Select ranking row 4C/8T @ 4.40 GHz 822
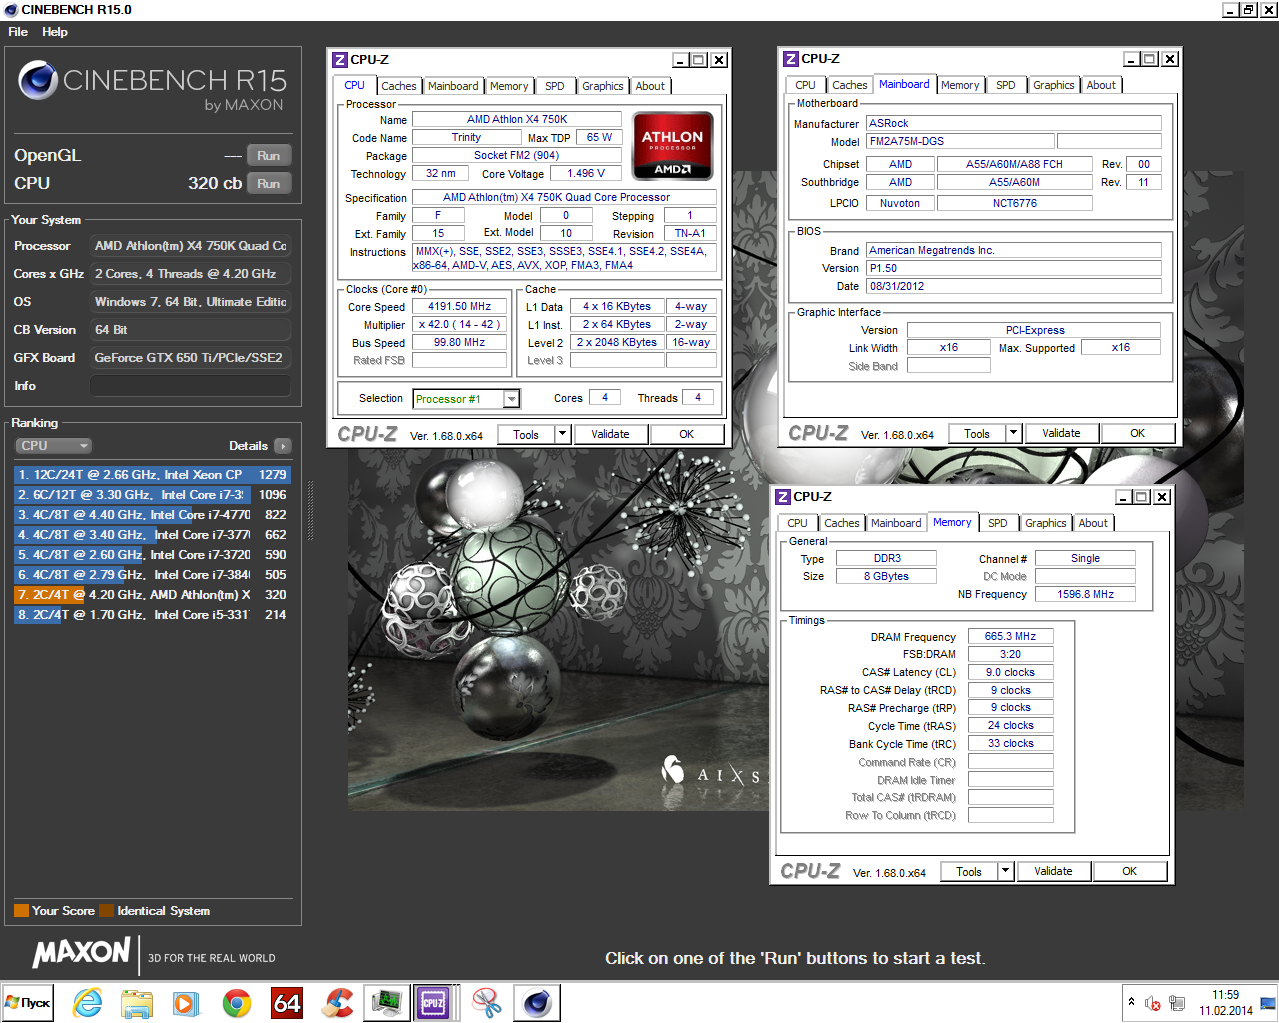Screen dimensions: 1279x1023 coord(152,515)
